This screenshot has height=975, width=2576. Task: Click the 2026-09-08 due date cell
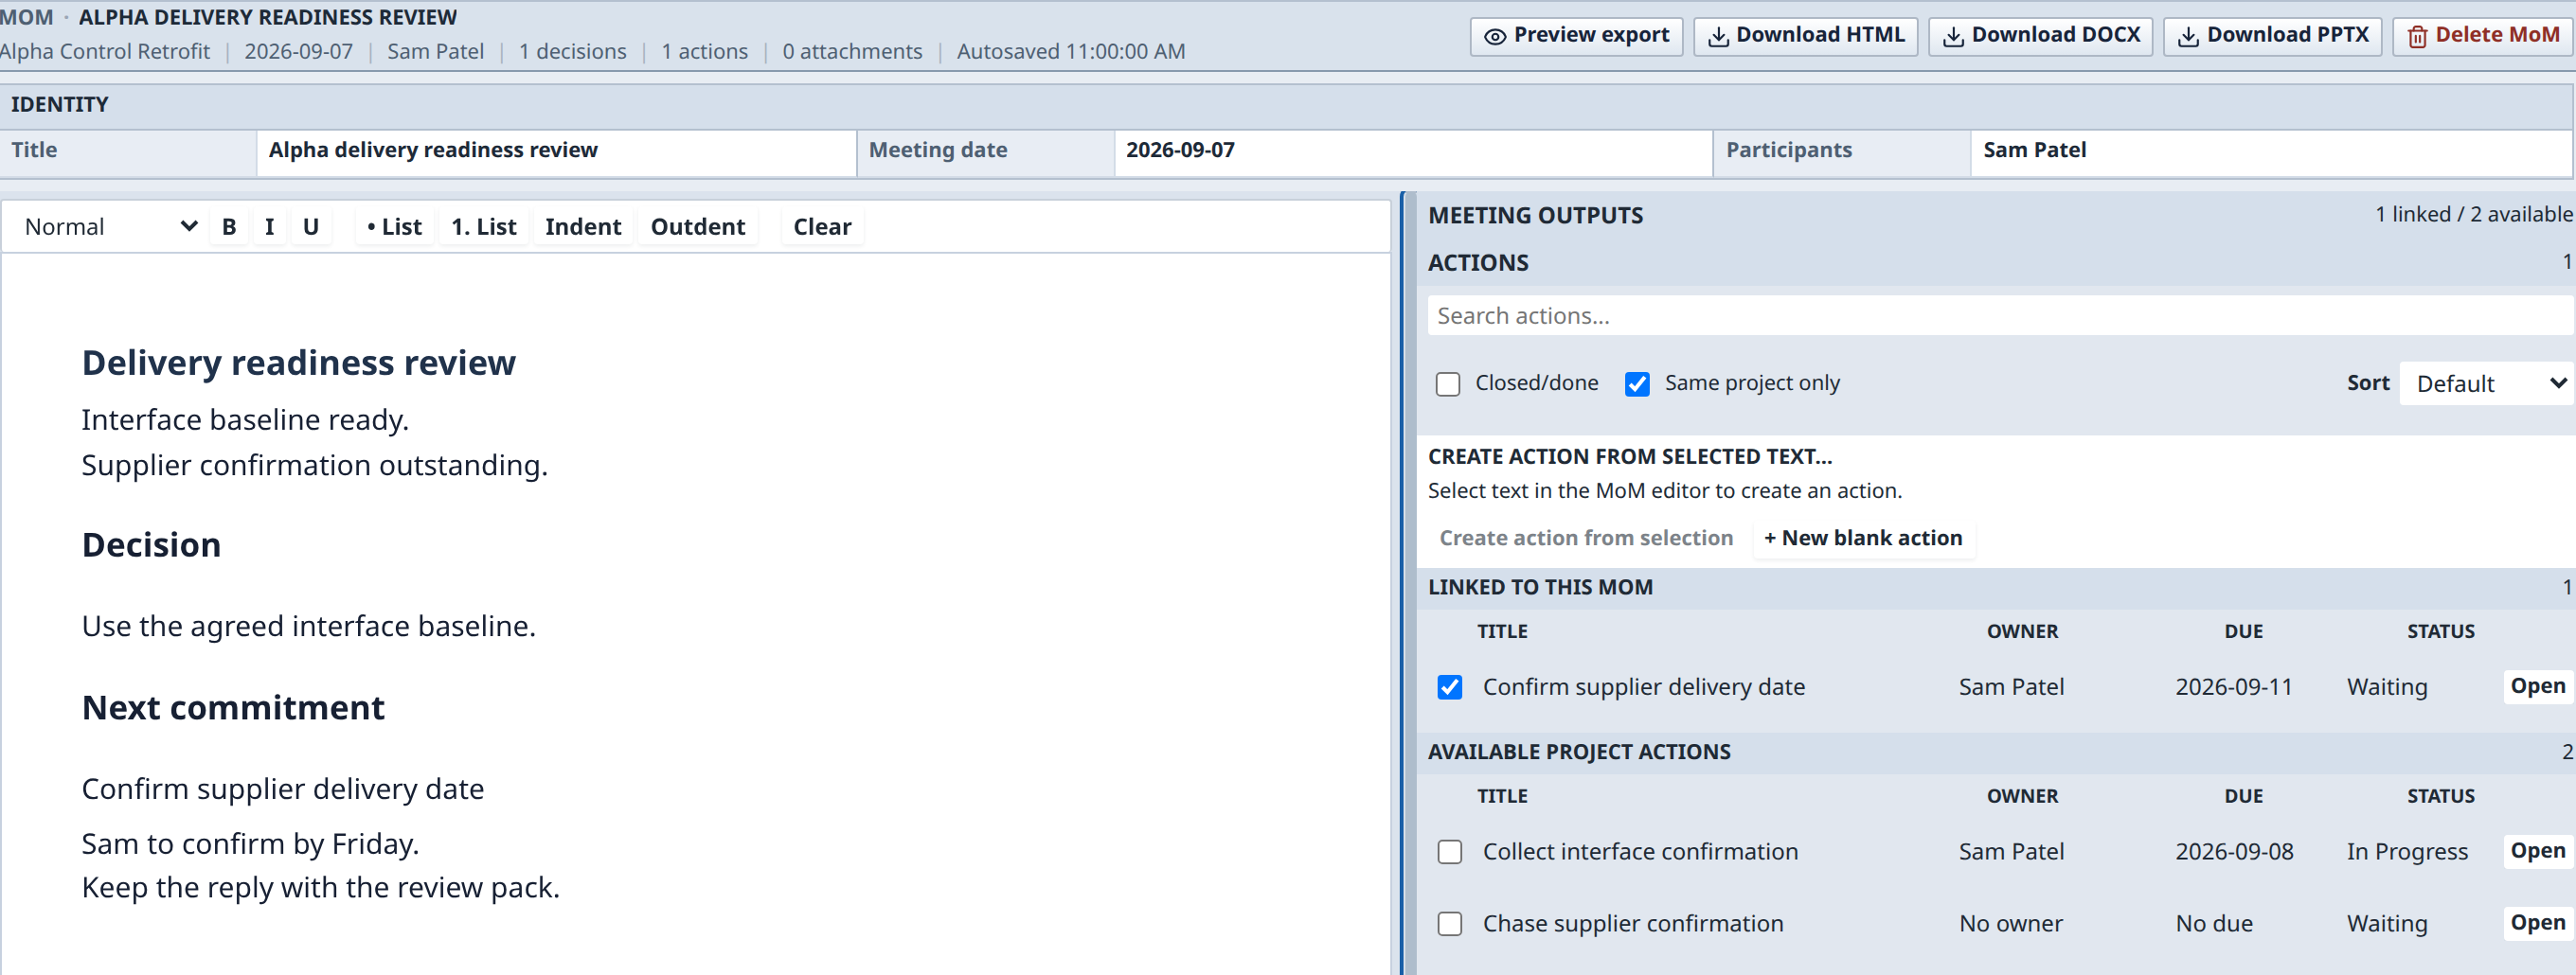tap(2234, 852)
